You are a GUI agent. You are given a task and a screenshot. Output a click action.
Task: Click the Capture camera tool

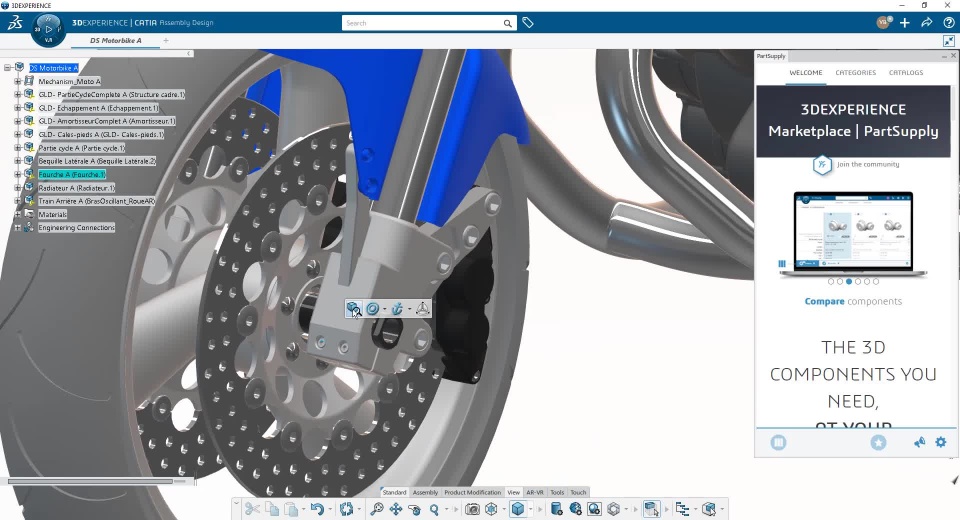click(x=472, y=509)
